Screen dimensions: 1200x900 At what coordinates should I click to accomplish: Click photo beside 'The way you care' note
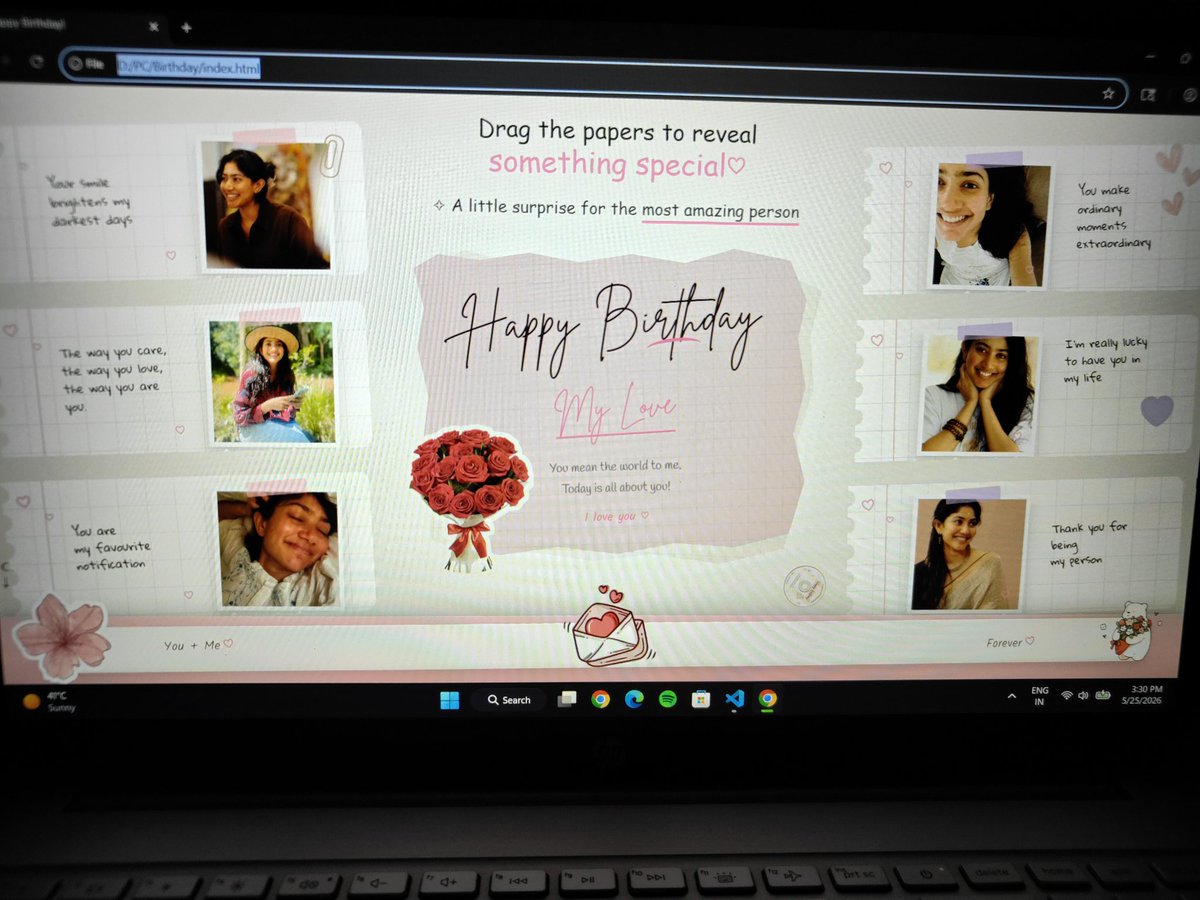click(x=273, y=382)
